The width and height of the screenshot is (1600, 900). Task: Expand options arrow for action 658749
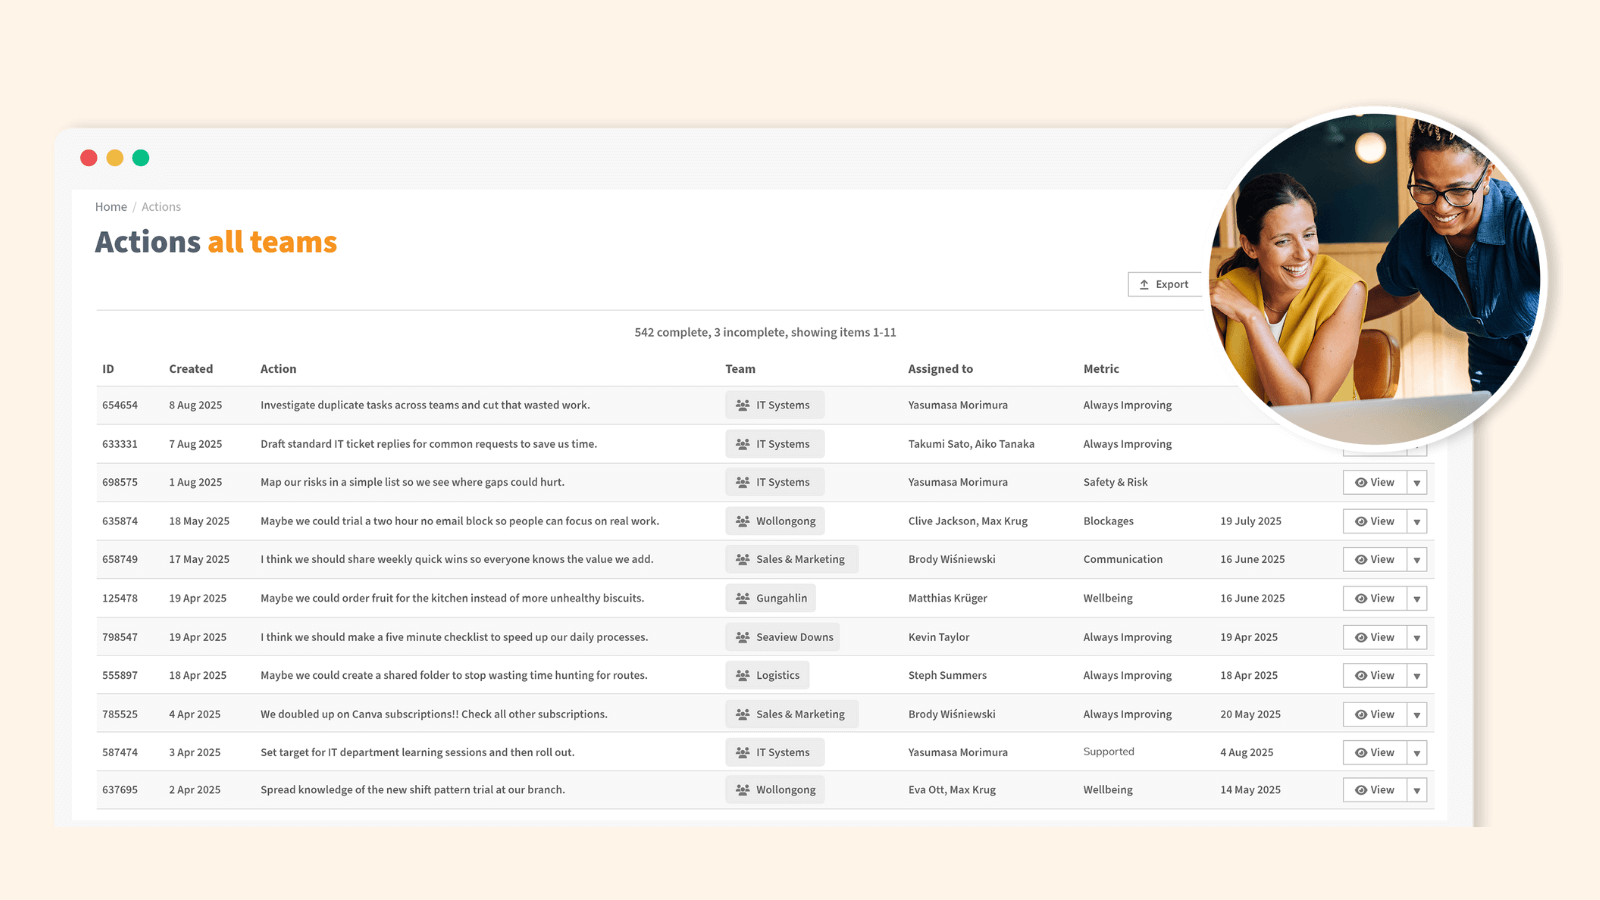[x=1417, y=560]
